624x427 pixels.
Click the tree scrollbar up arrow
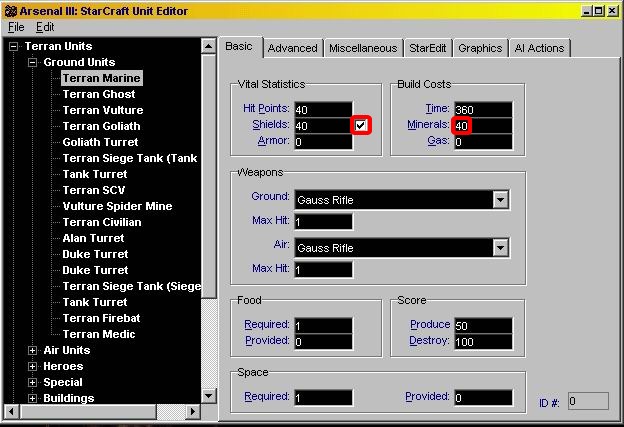(x=209, y=46)
